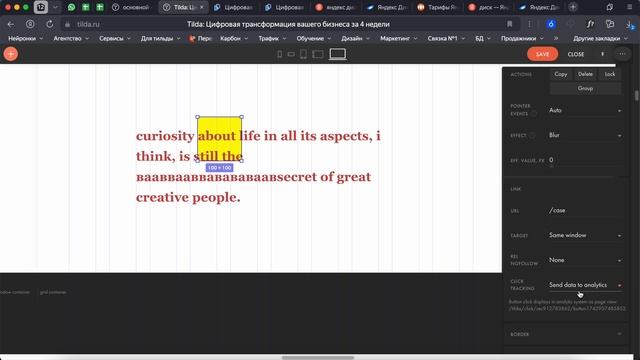The height and width of the screenshot is (360, 640).
Task: Click the lock icon in address bar
Action: coord(68,24)
